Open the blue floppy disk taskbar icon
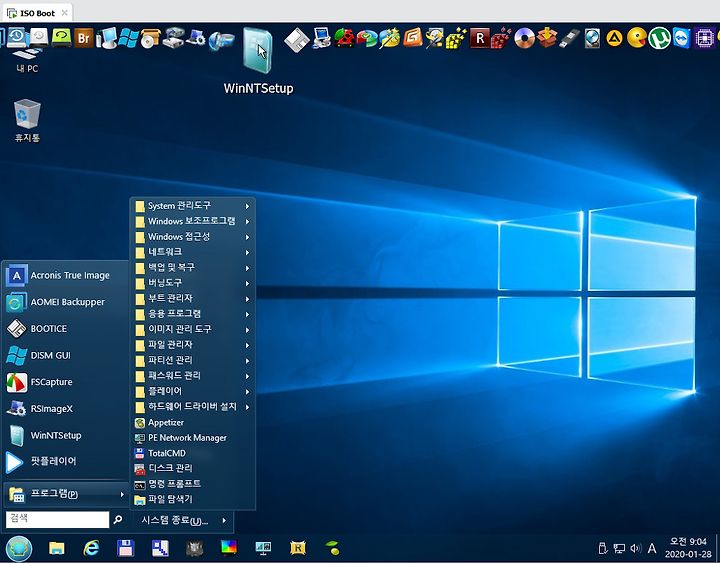The image size is (720, 563). tap(125, 548)
